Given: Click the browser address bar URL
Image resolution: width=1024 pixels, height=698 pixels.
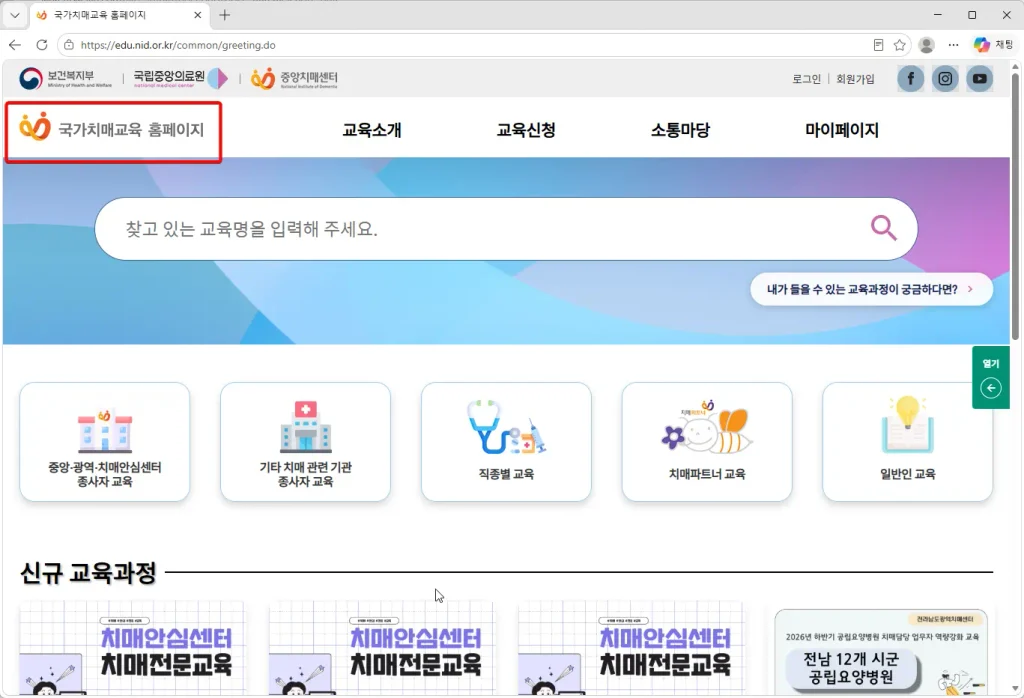Looking at the screenshot, I should click(x=178, y=45).
